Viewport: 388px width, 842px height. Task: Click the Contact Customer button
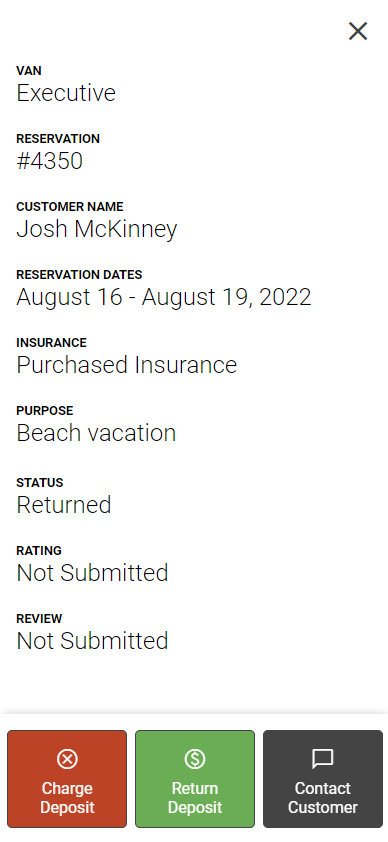323,779
